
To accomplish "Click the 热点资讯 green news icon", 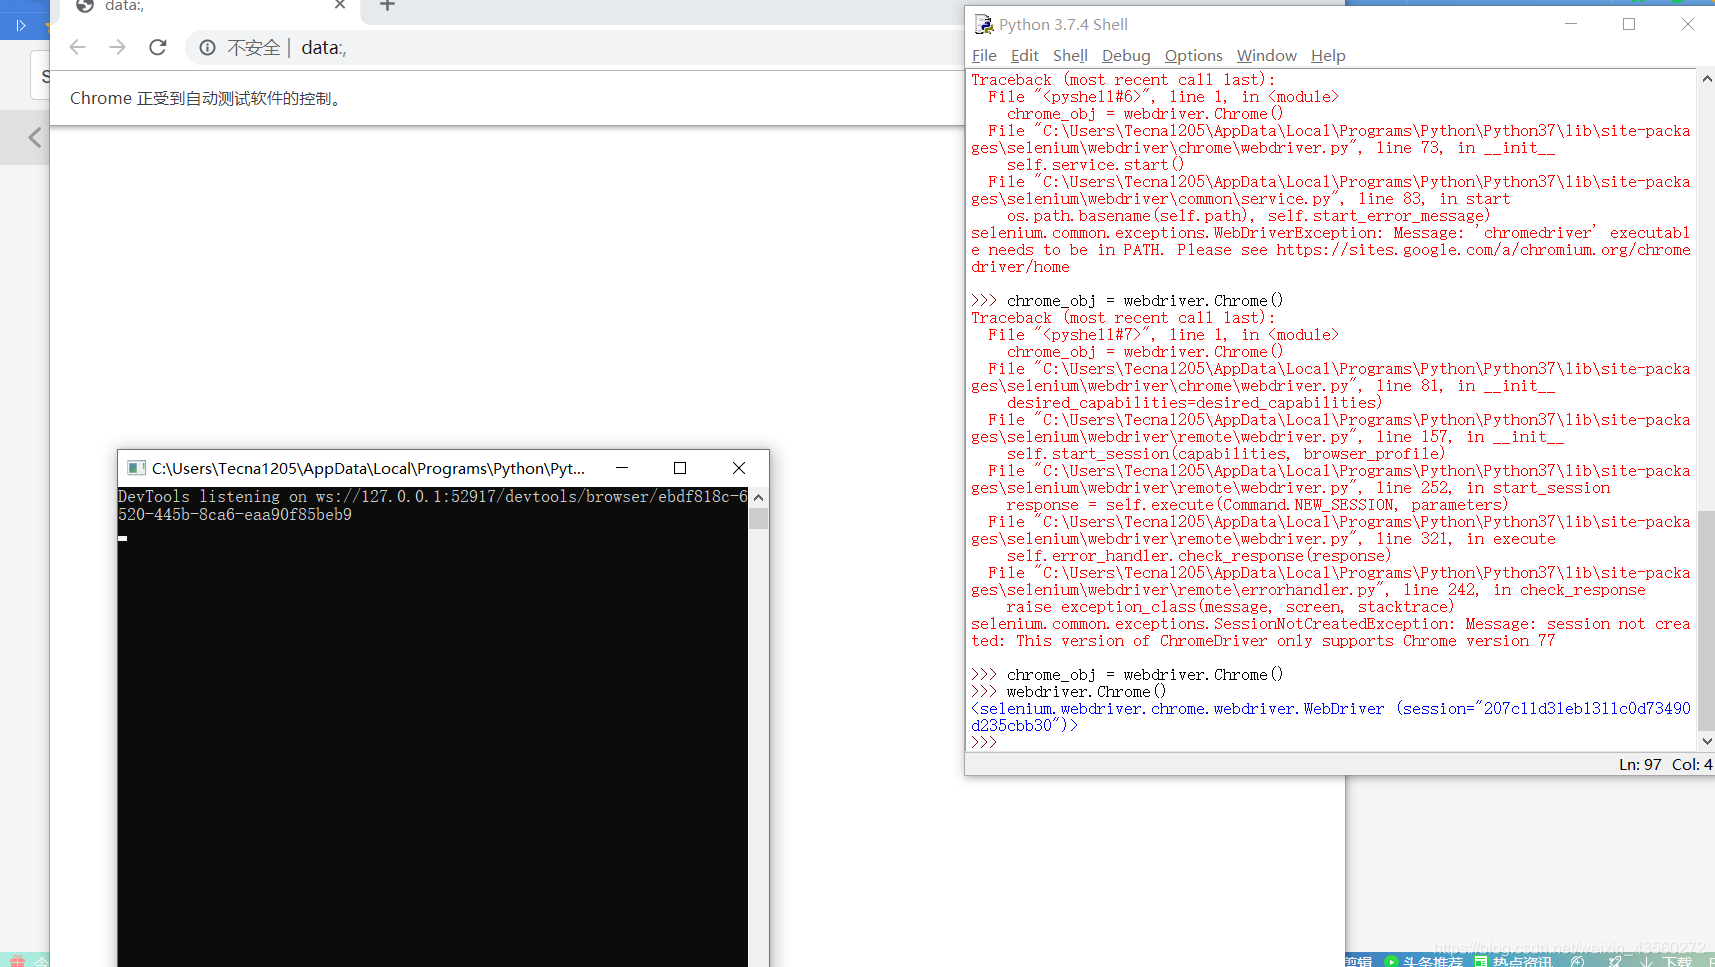I will click(1481, 961).
